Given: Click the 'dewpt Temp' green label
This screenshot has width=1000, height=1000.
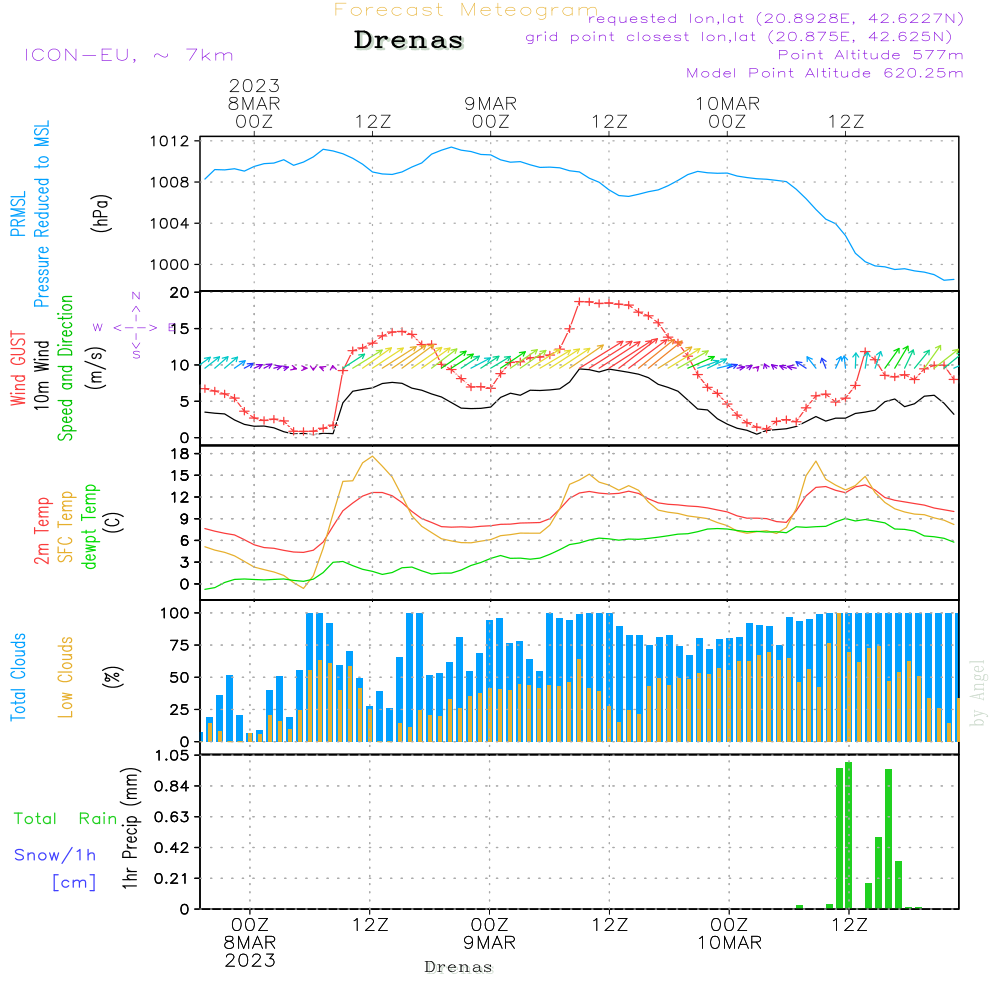Looking at the screenshot, I should coord(89,526).
